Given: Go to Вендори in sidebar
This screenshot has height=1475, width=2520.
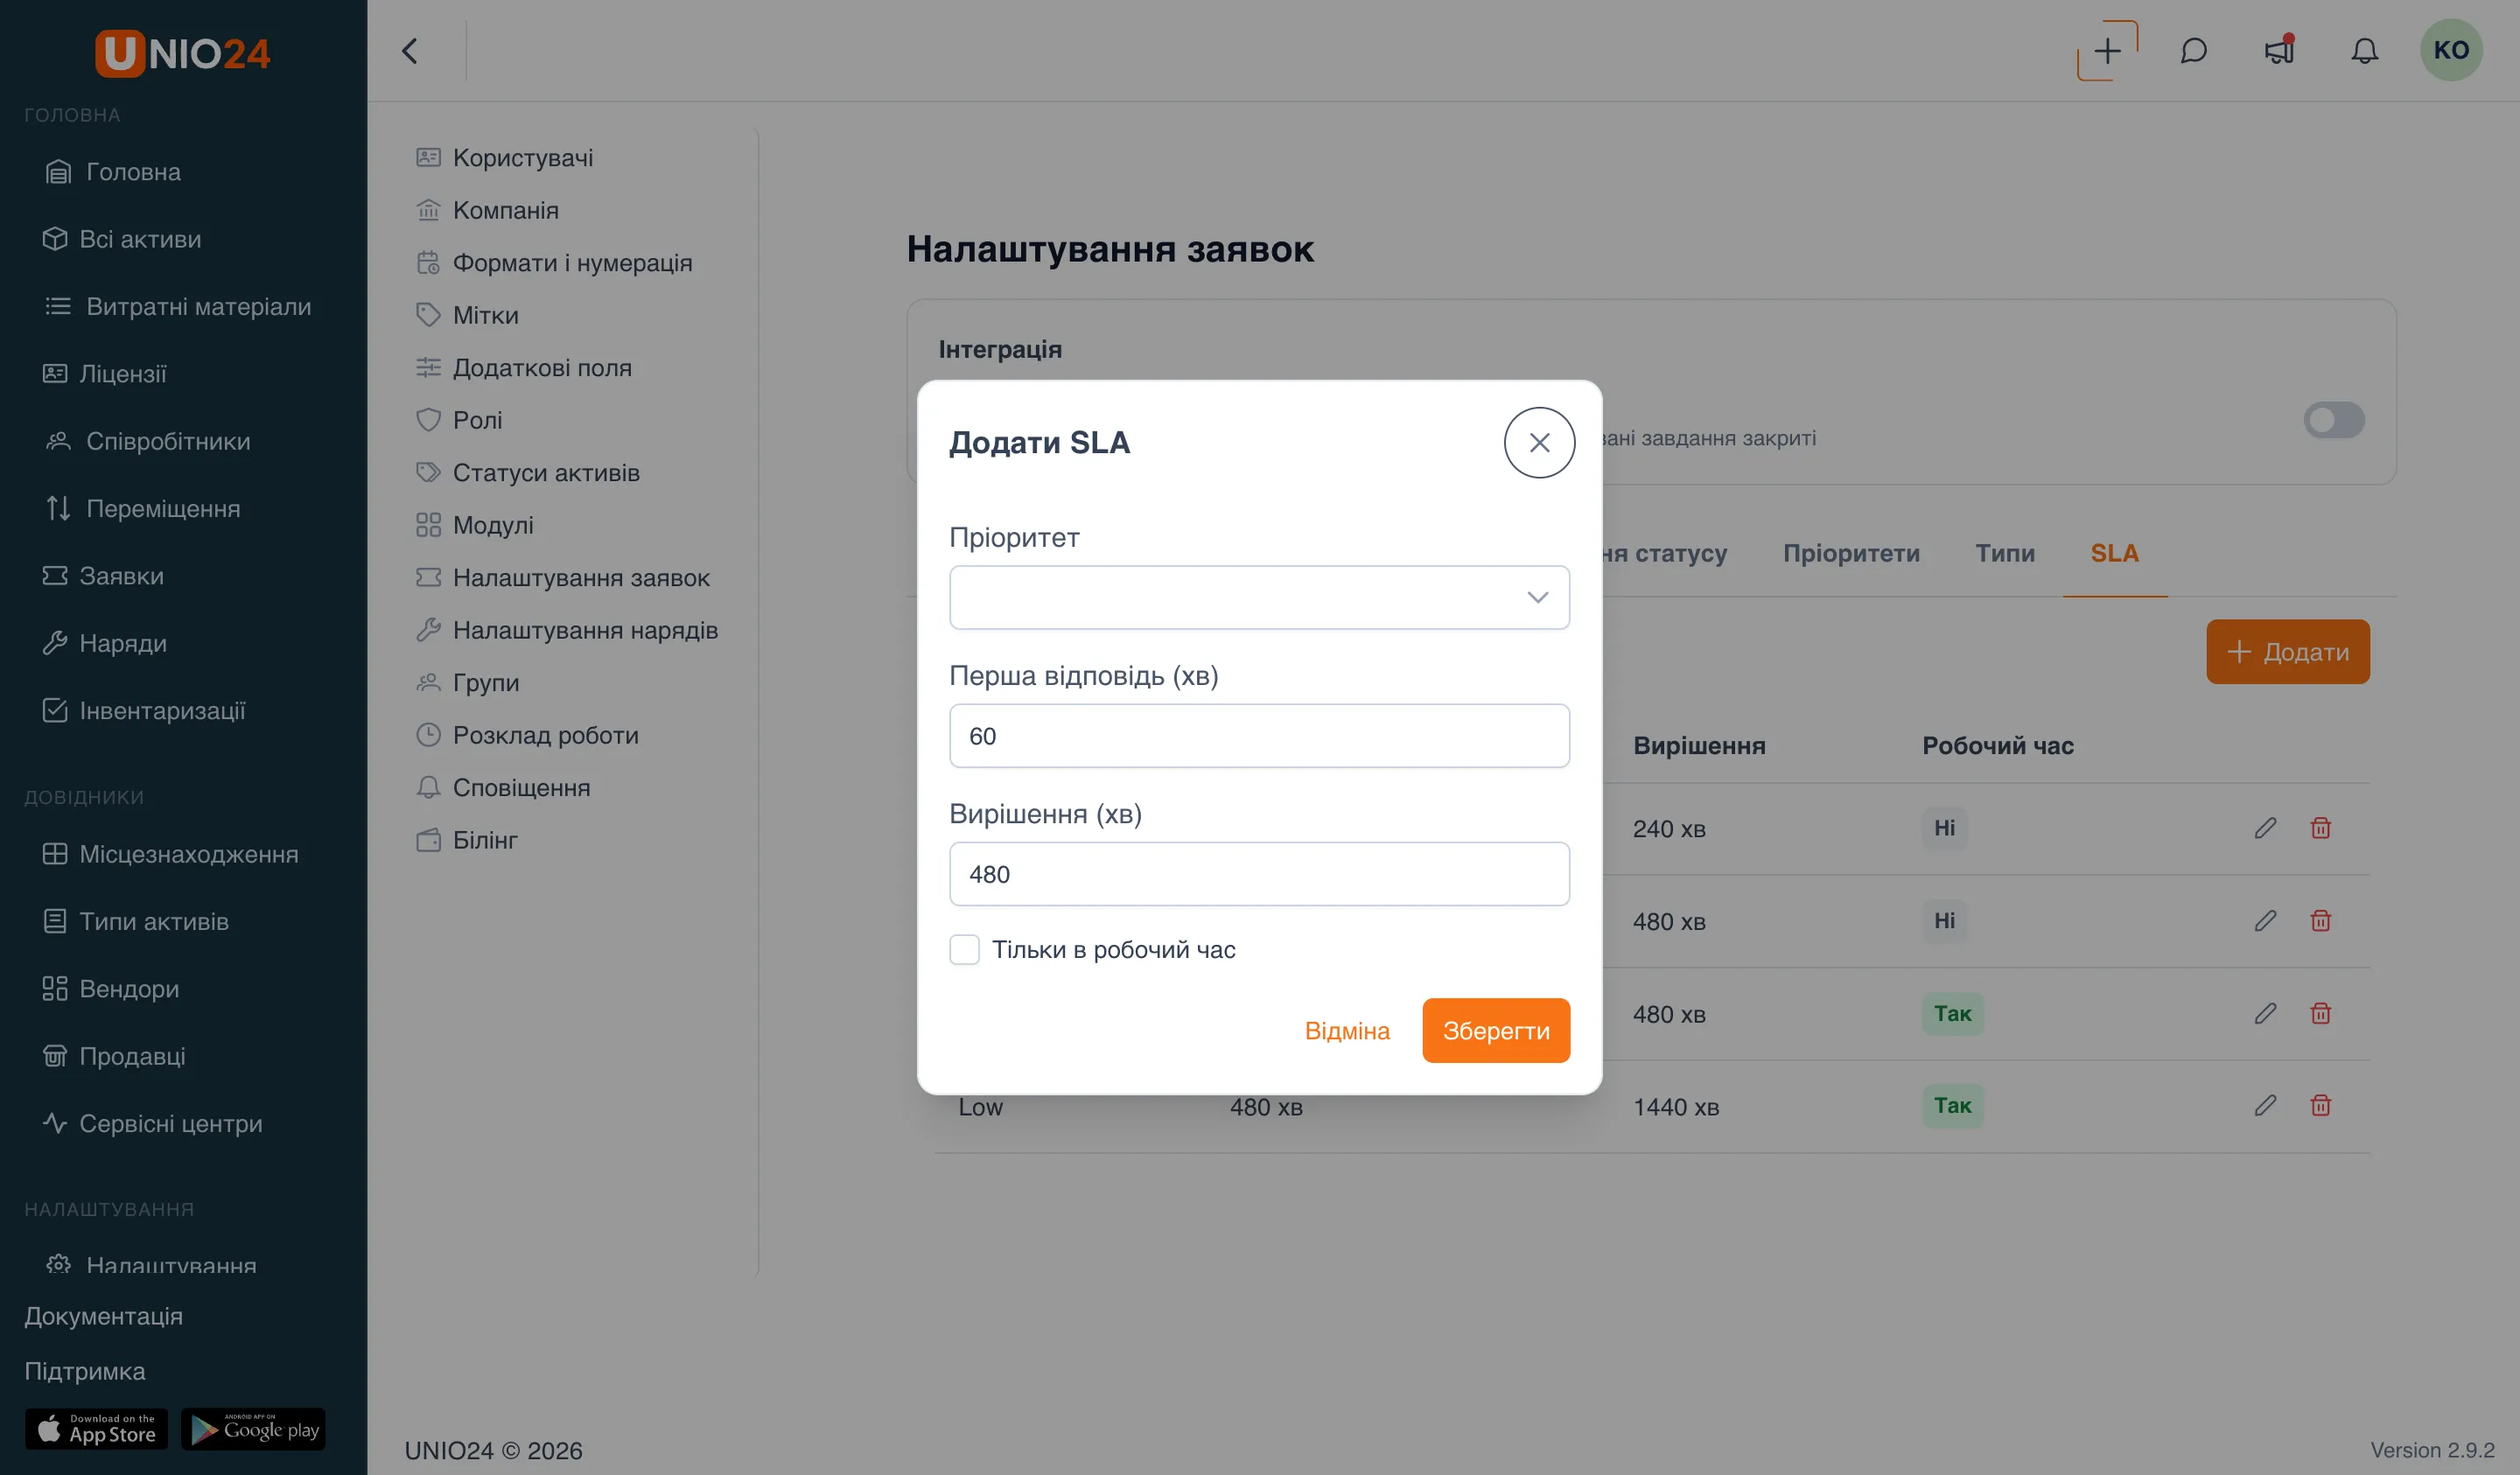Looking at the screenshot, I should coord(111,989).
